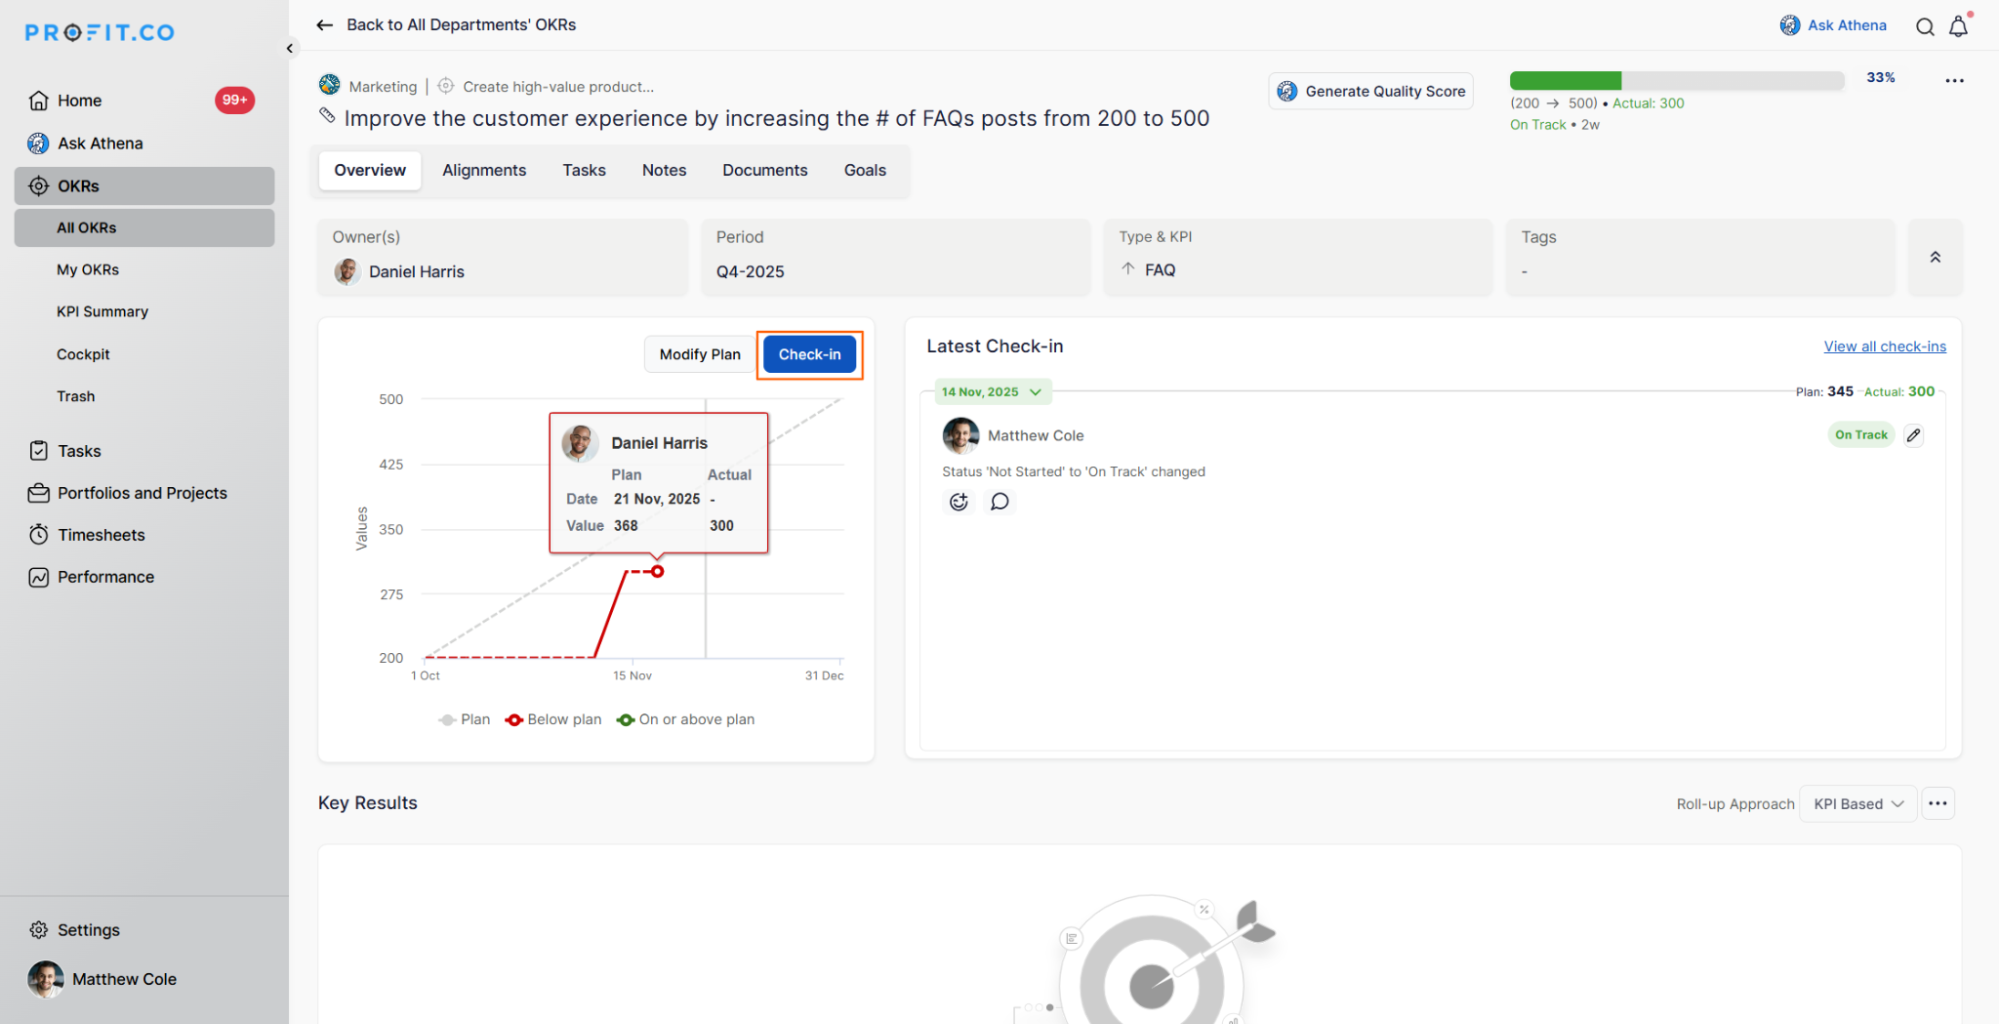The image size is (1999, 1024).
Task: Switch to the Notes tab
Action: 664,170
